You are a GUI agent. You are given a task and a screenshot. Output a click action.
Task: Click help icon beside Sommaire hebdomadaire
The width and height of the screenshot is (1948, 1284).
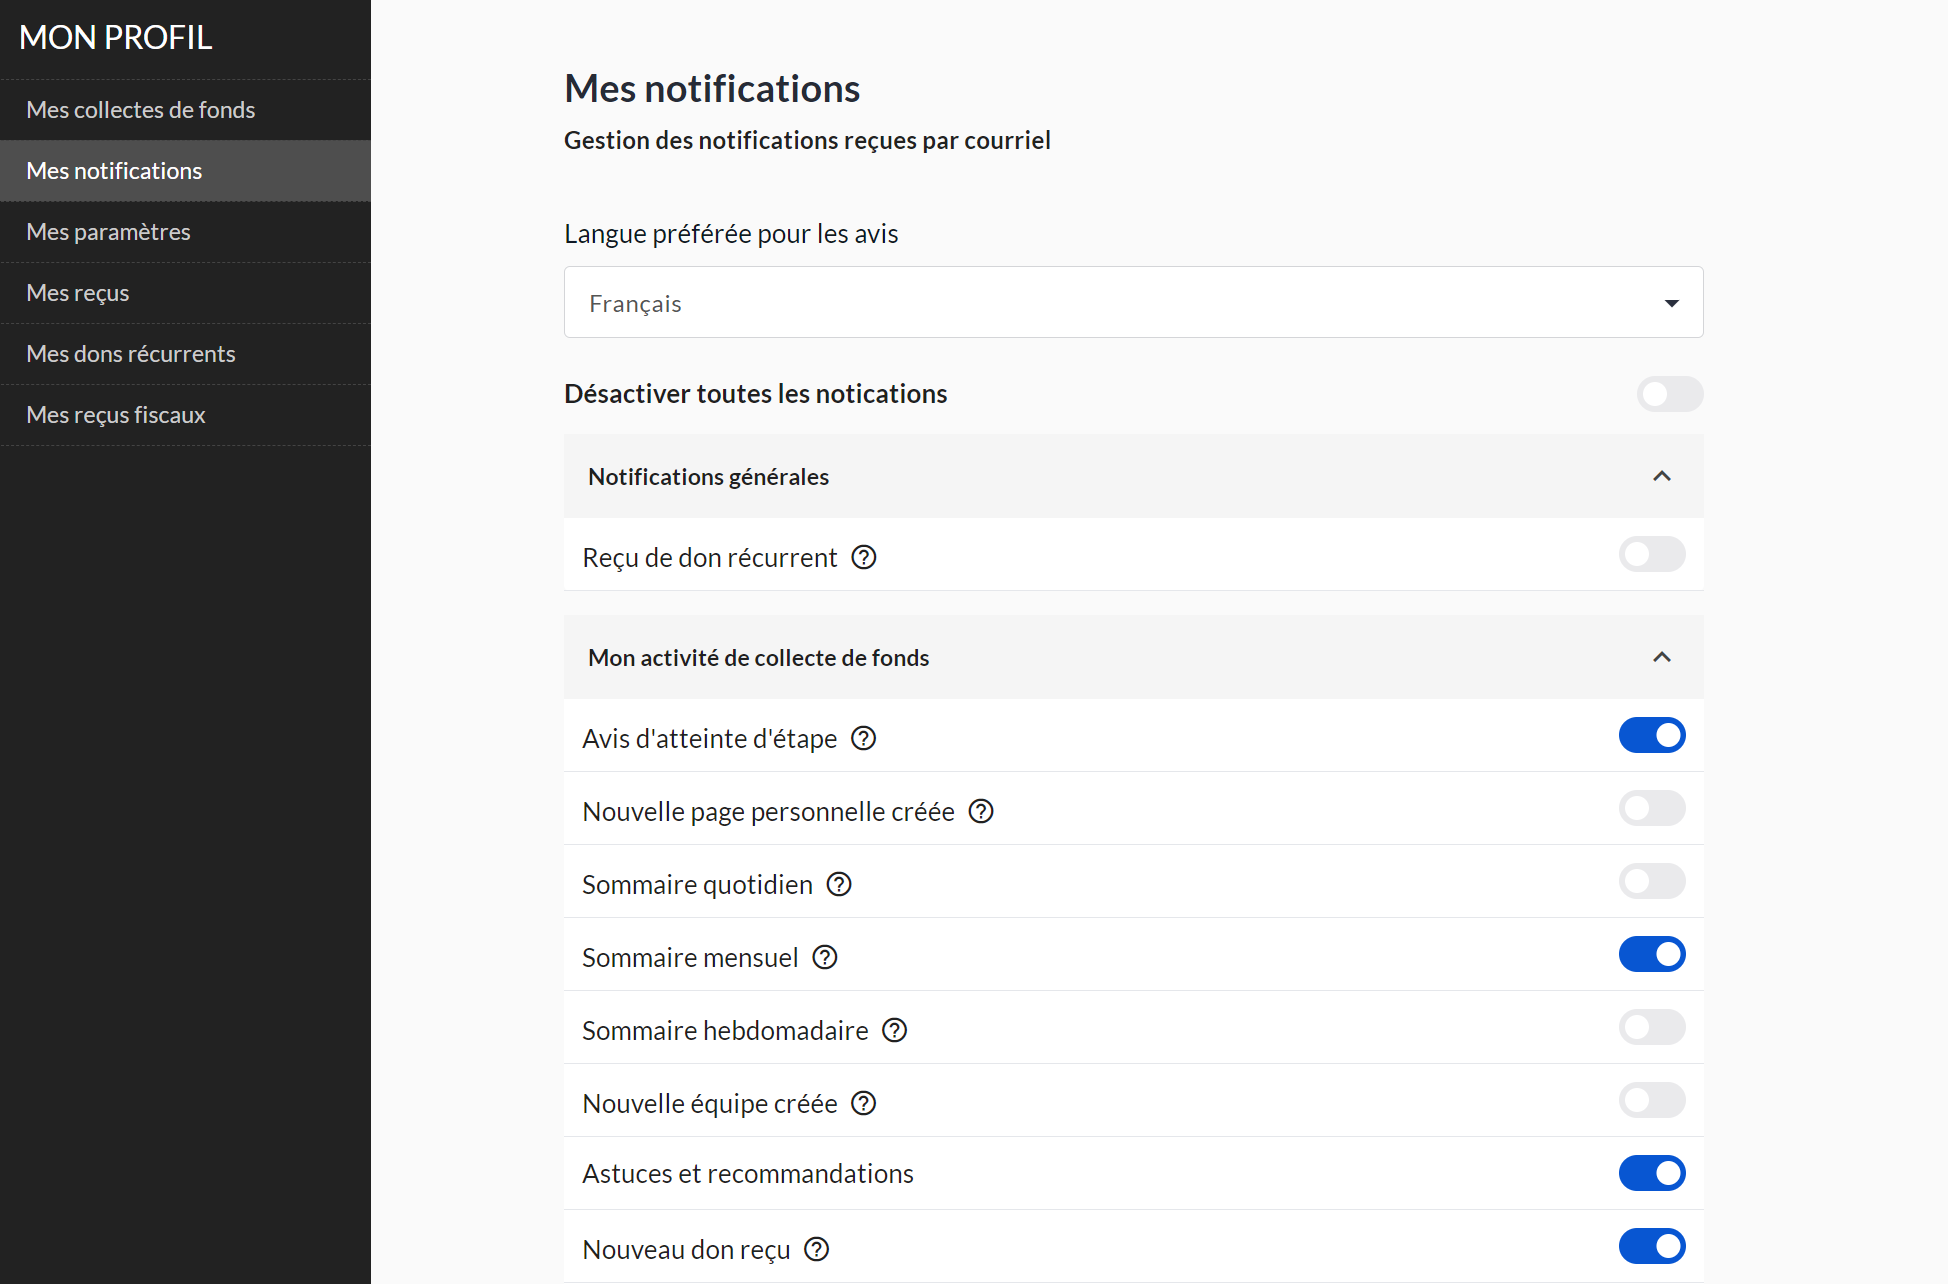click(895, 1030)
